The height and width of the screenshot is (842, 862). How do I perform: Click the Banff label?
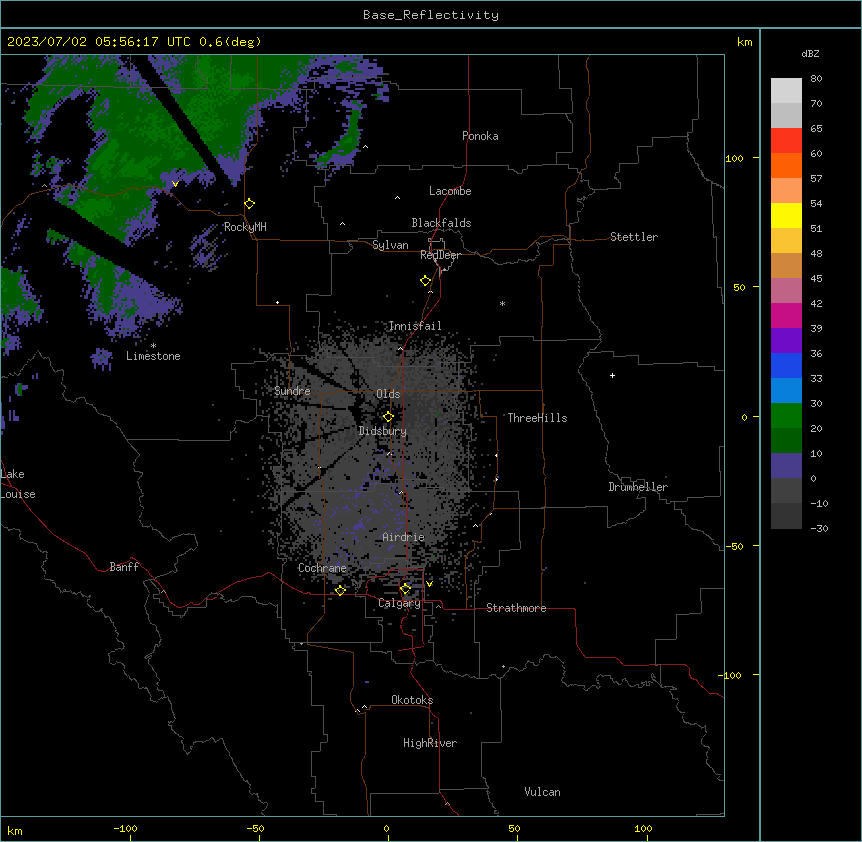[x=124, y=567]
